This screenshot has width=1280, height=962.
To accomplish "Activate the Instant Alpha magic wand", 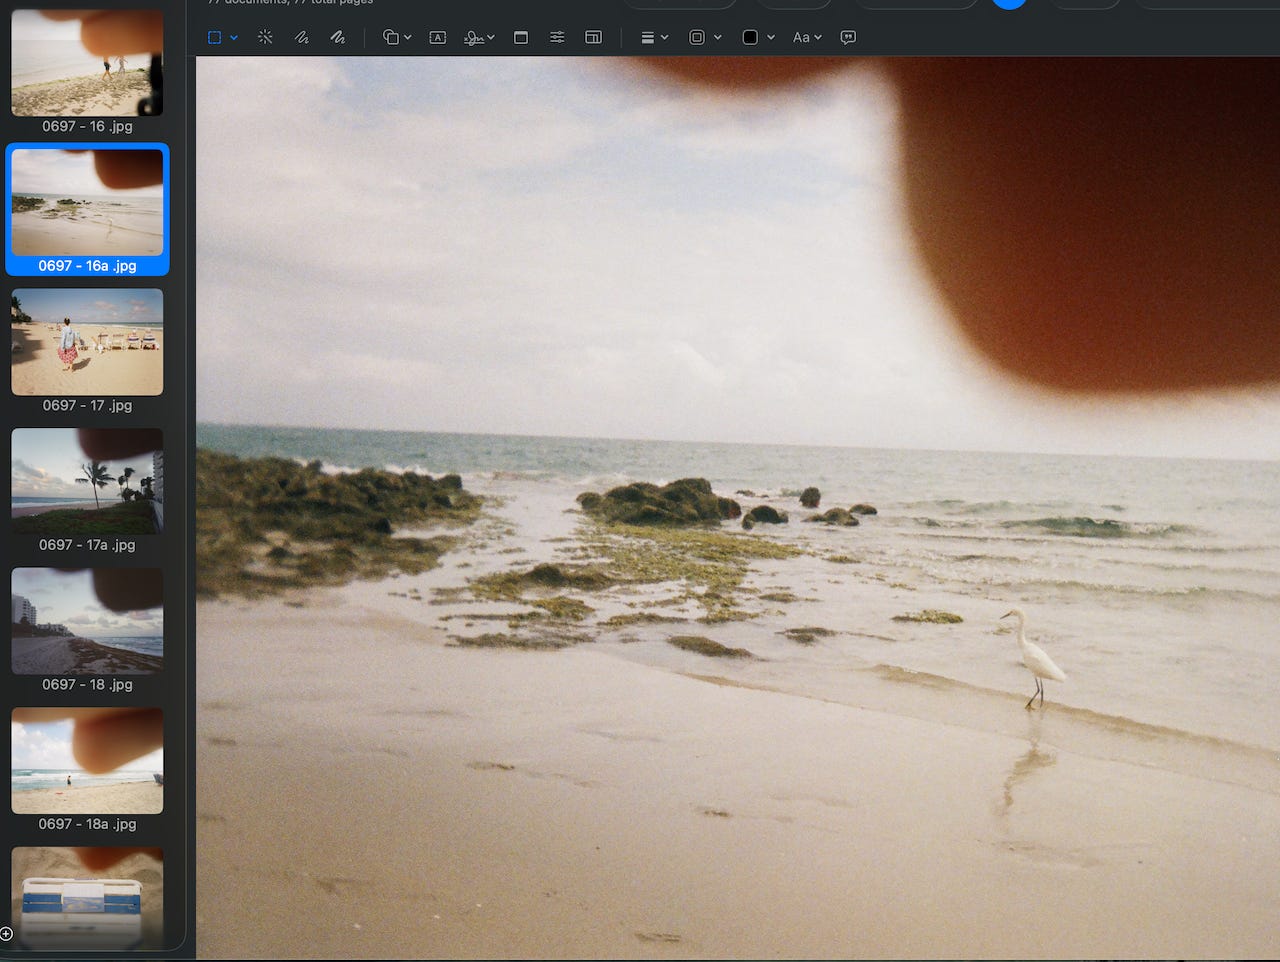I will pyautogui.click(x=265, y=37).
